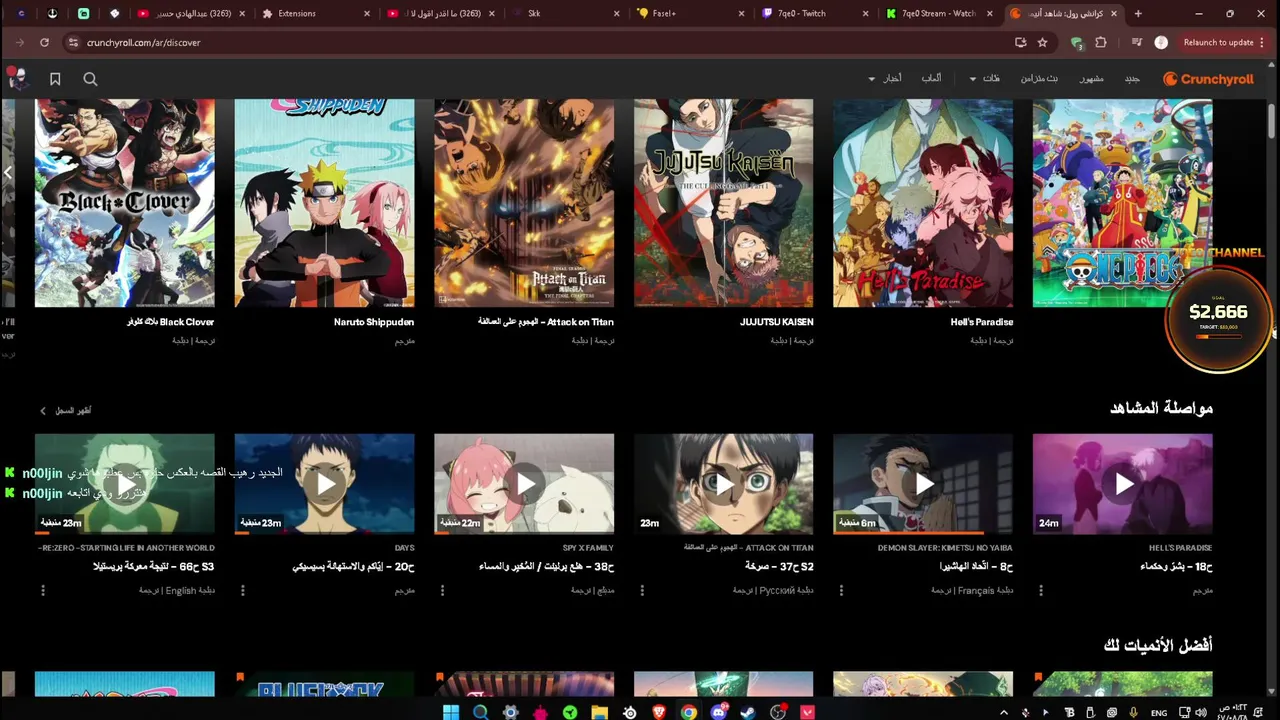Play Hell's Paradise episode 18 thumbnail
The width and height of the screenshot is (1280, 720).
click(1123, 484)
